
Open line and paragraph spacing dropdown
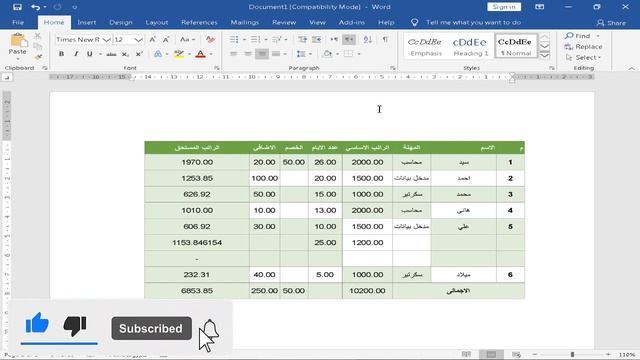(304, 54)
